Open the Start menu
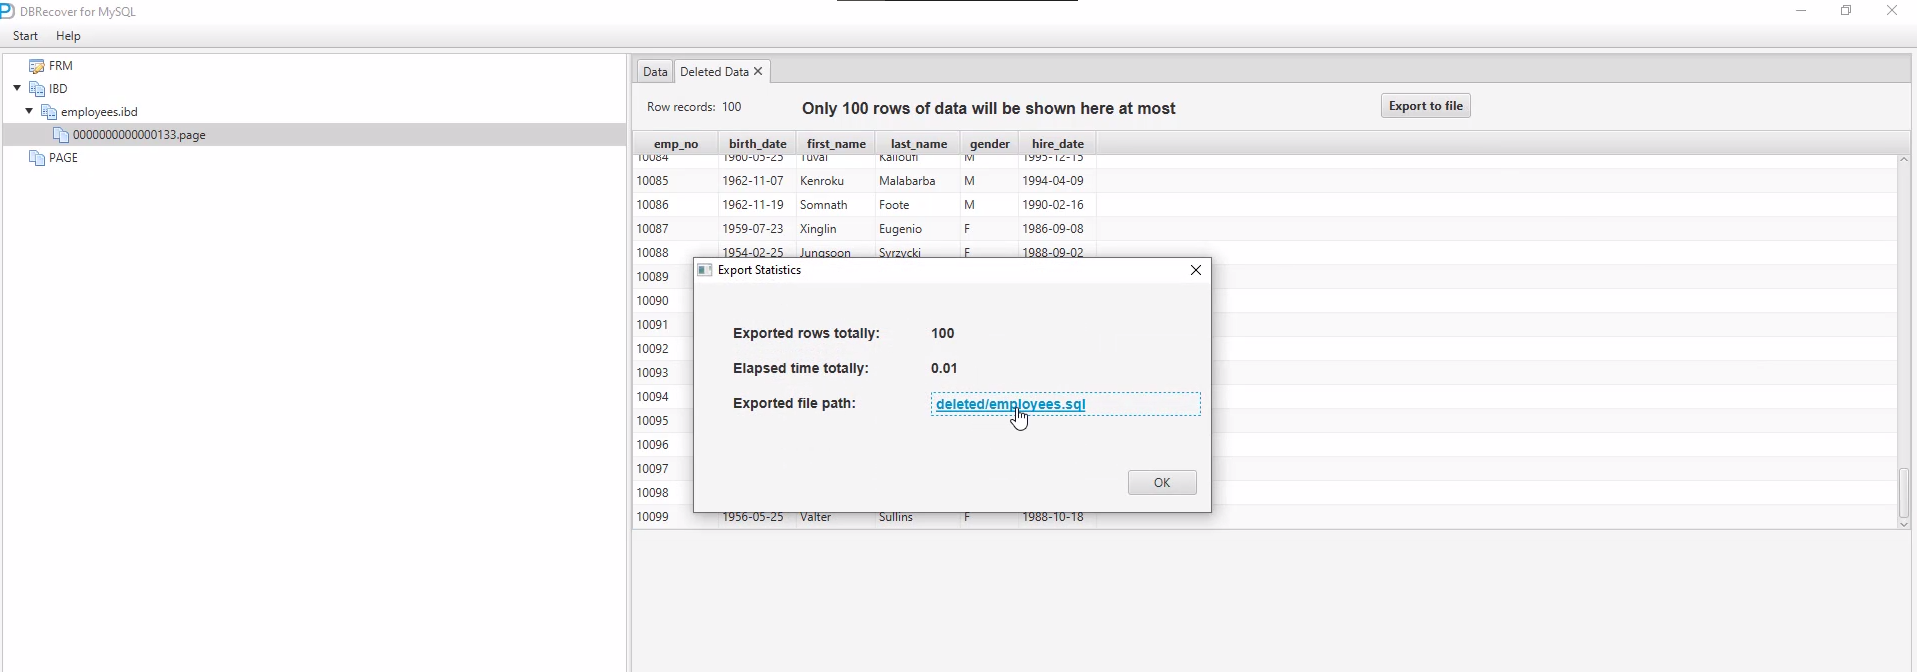 [25, 36]
